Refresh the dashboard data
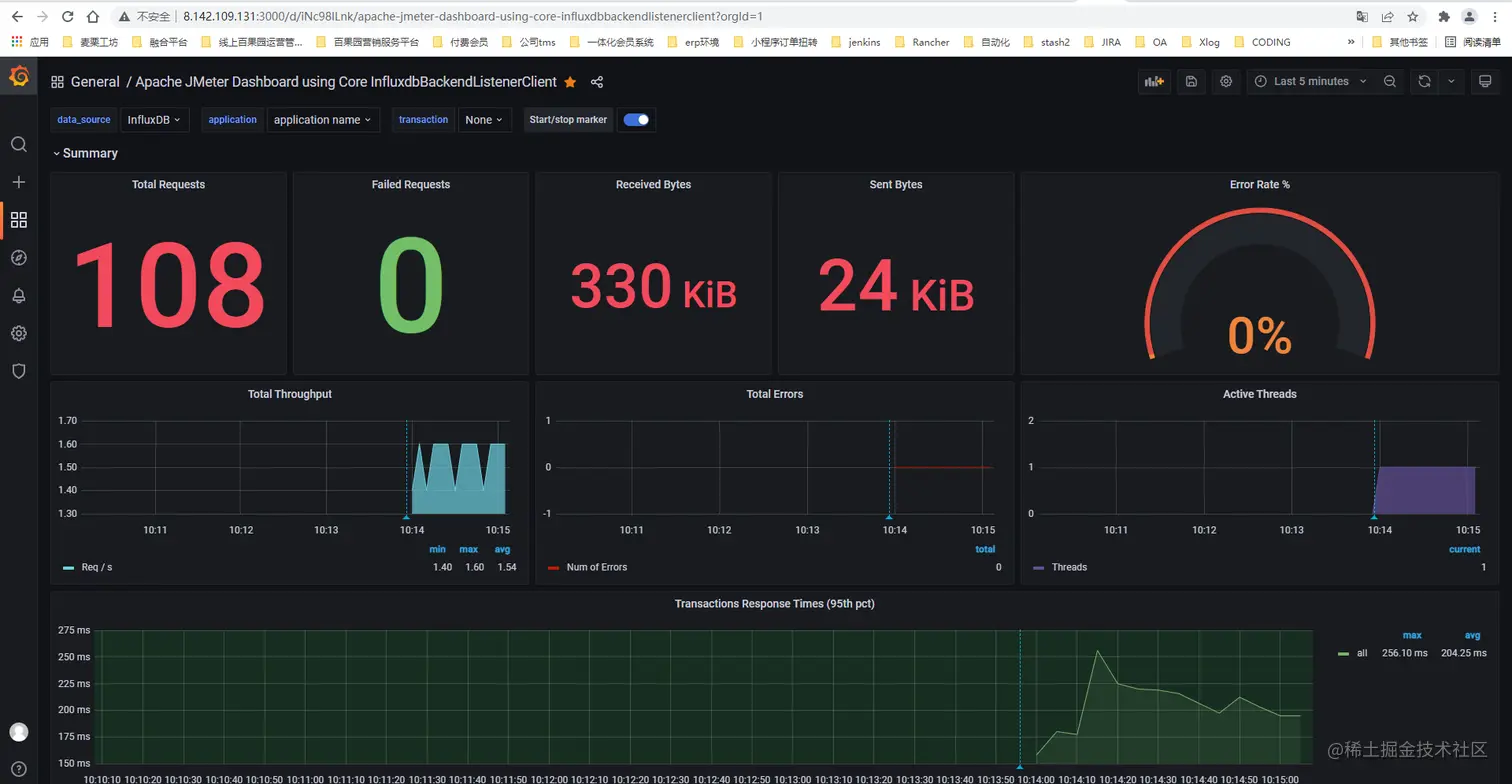This screenshot has height=784, width=1512. click(1423, 81)
